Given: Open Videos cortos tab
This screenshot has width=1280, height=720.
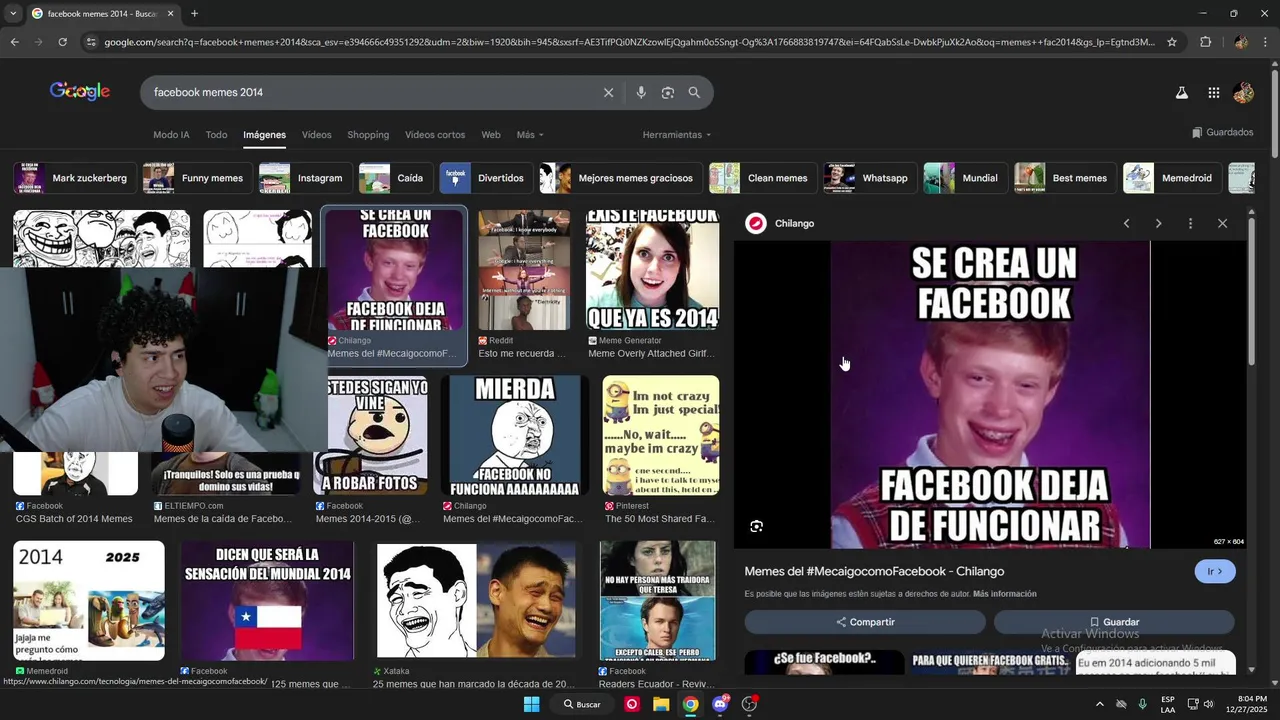Looking at the screenshot, I should (x=435, y=135).
